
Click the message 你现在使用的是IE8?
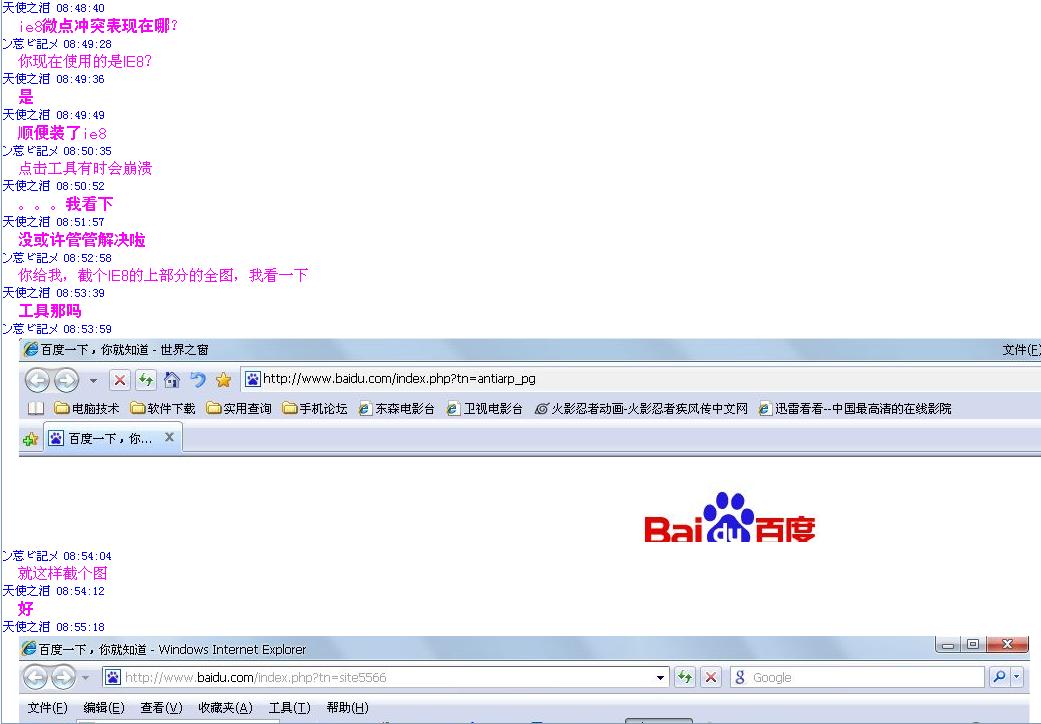(85, 62)
